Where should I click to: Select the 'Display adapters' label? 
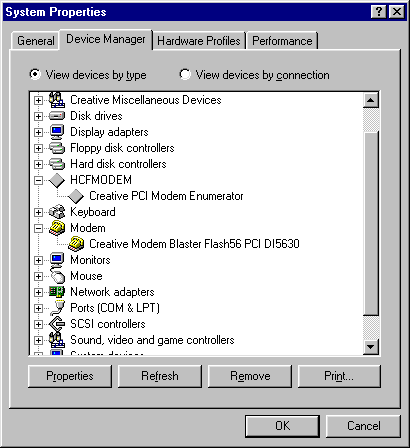click(109, 132)
